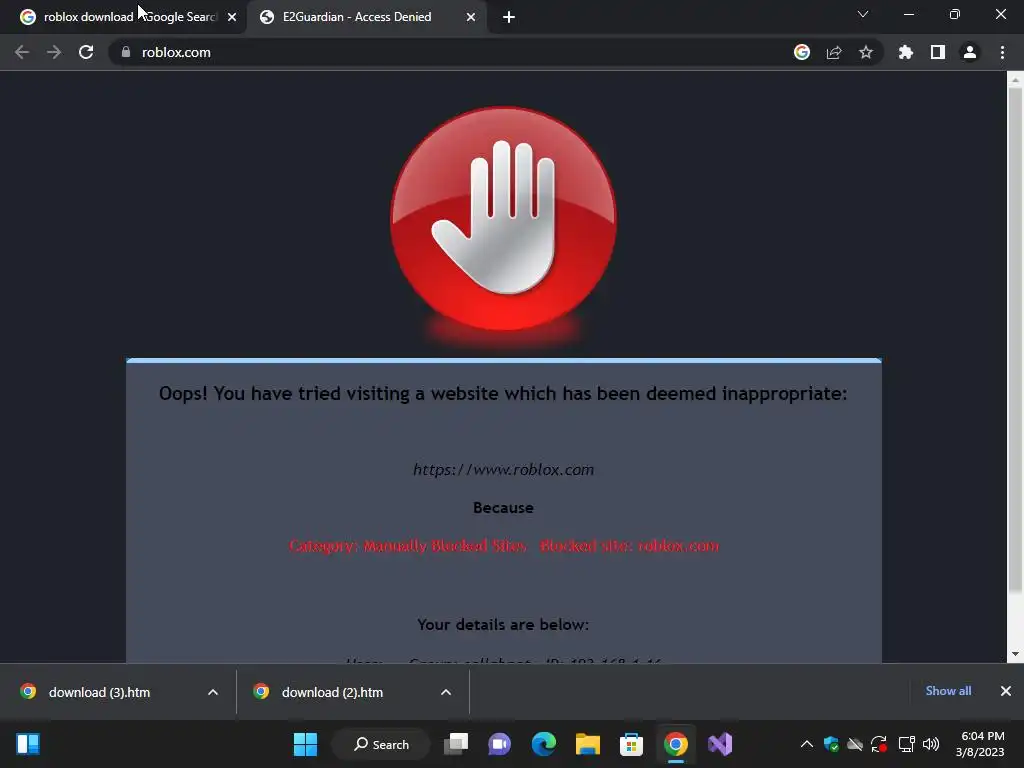Go back to the previous page
Screen dimensions: 1024x768
pos(22,52)
